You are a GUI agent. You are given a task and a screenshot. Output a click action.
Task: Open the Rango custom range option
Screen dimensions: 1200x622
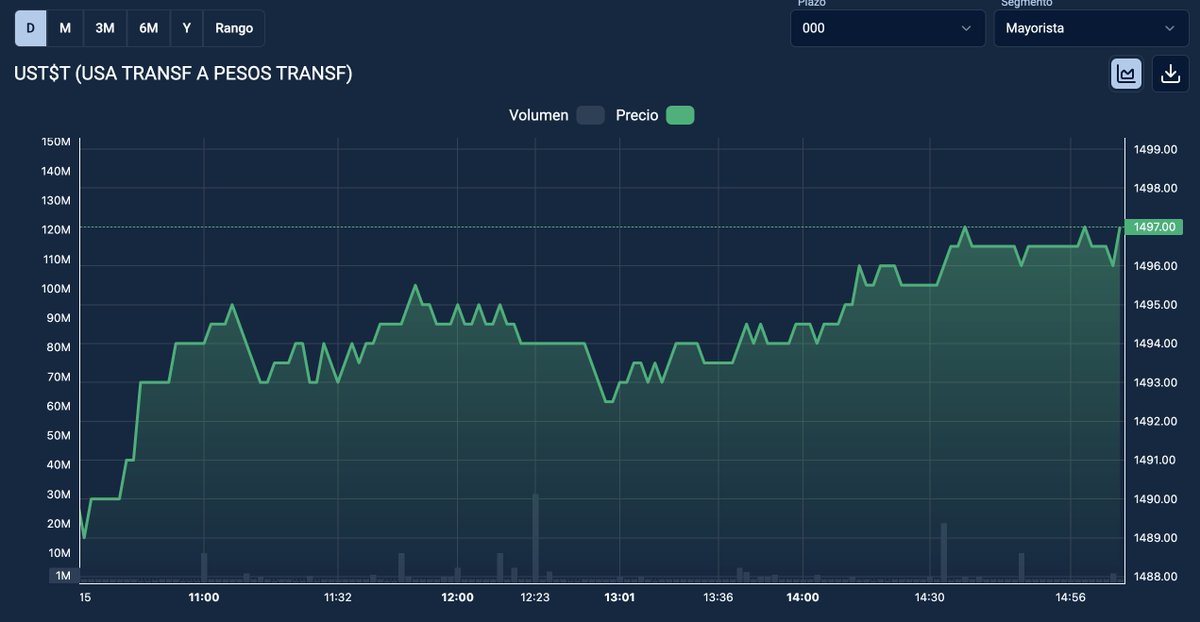234,28
